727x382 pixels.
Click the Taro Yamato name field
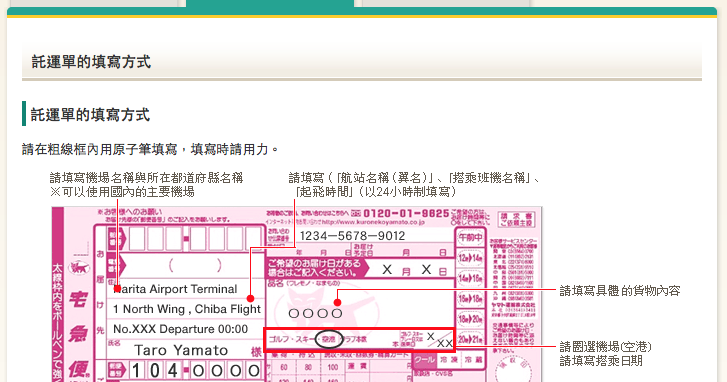[x=181, y=350]
